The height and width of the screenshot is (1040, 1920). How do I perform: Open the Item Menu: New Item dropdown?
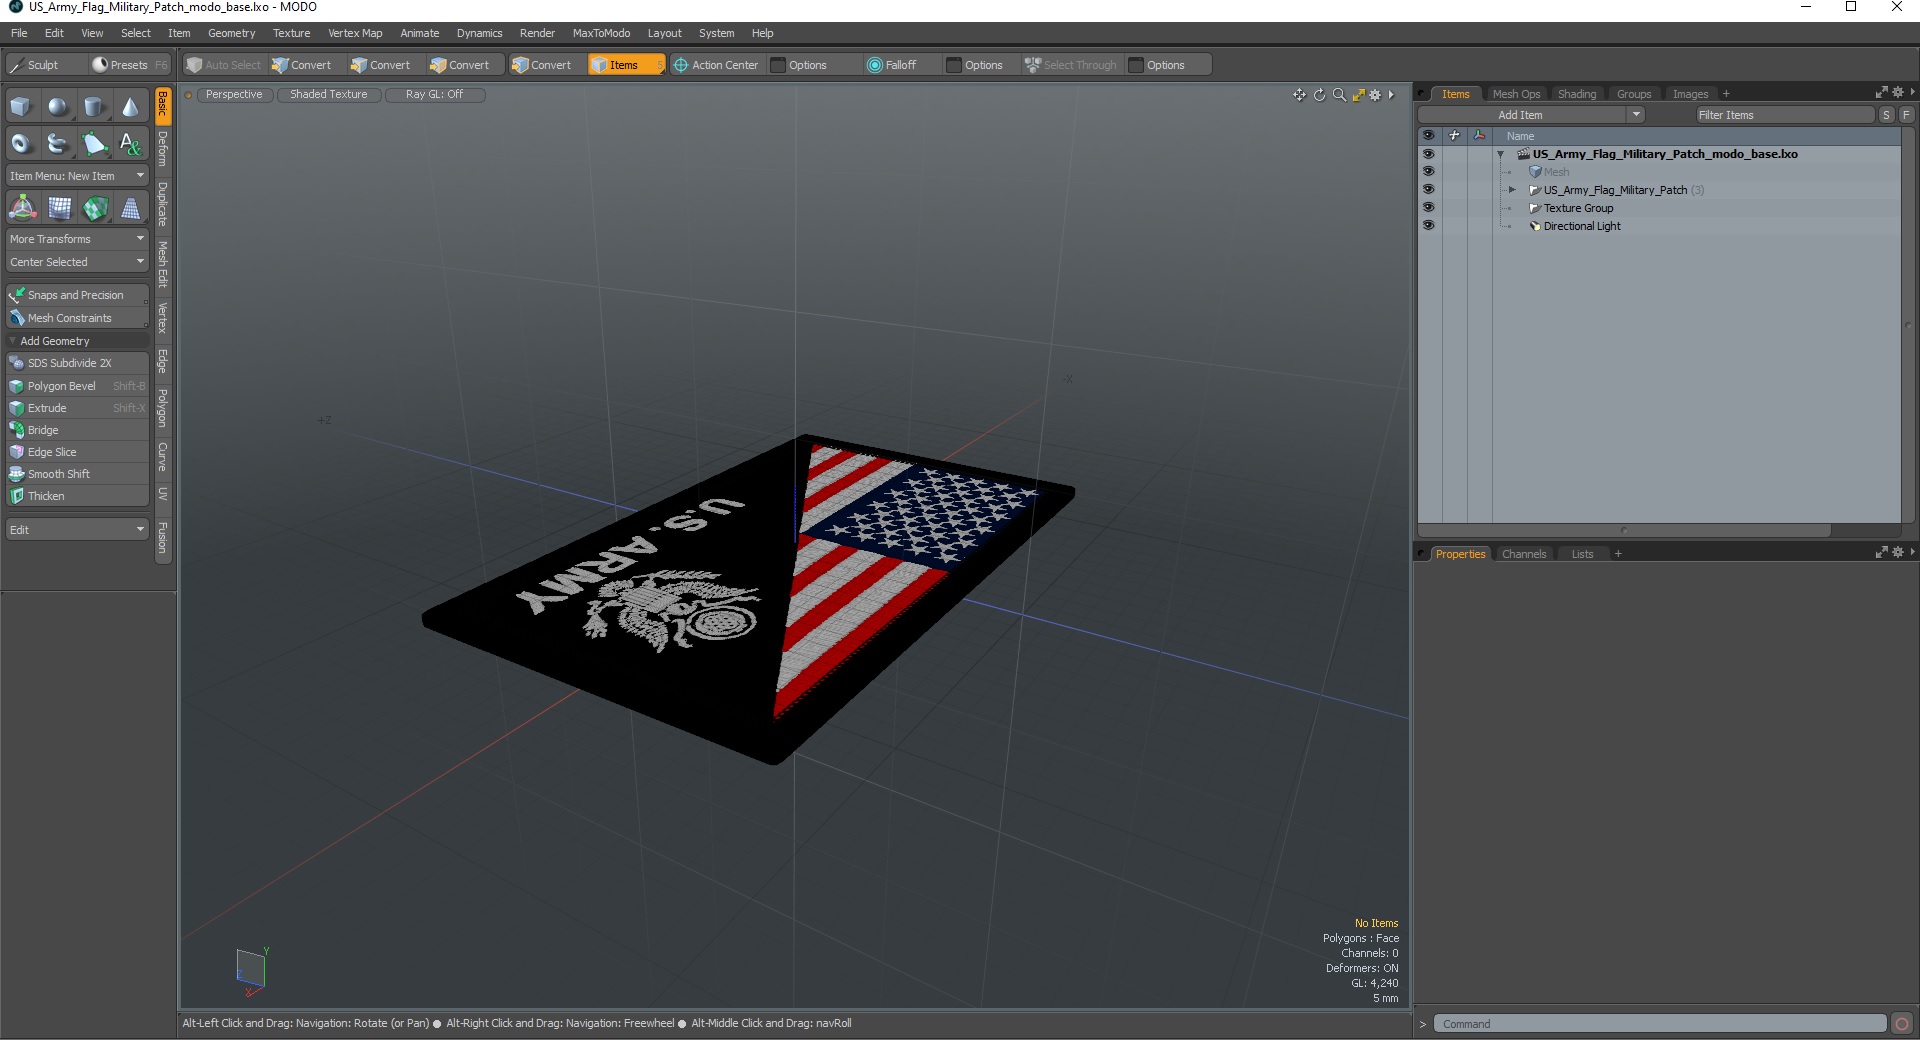[77, 176]
